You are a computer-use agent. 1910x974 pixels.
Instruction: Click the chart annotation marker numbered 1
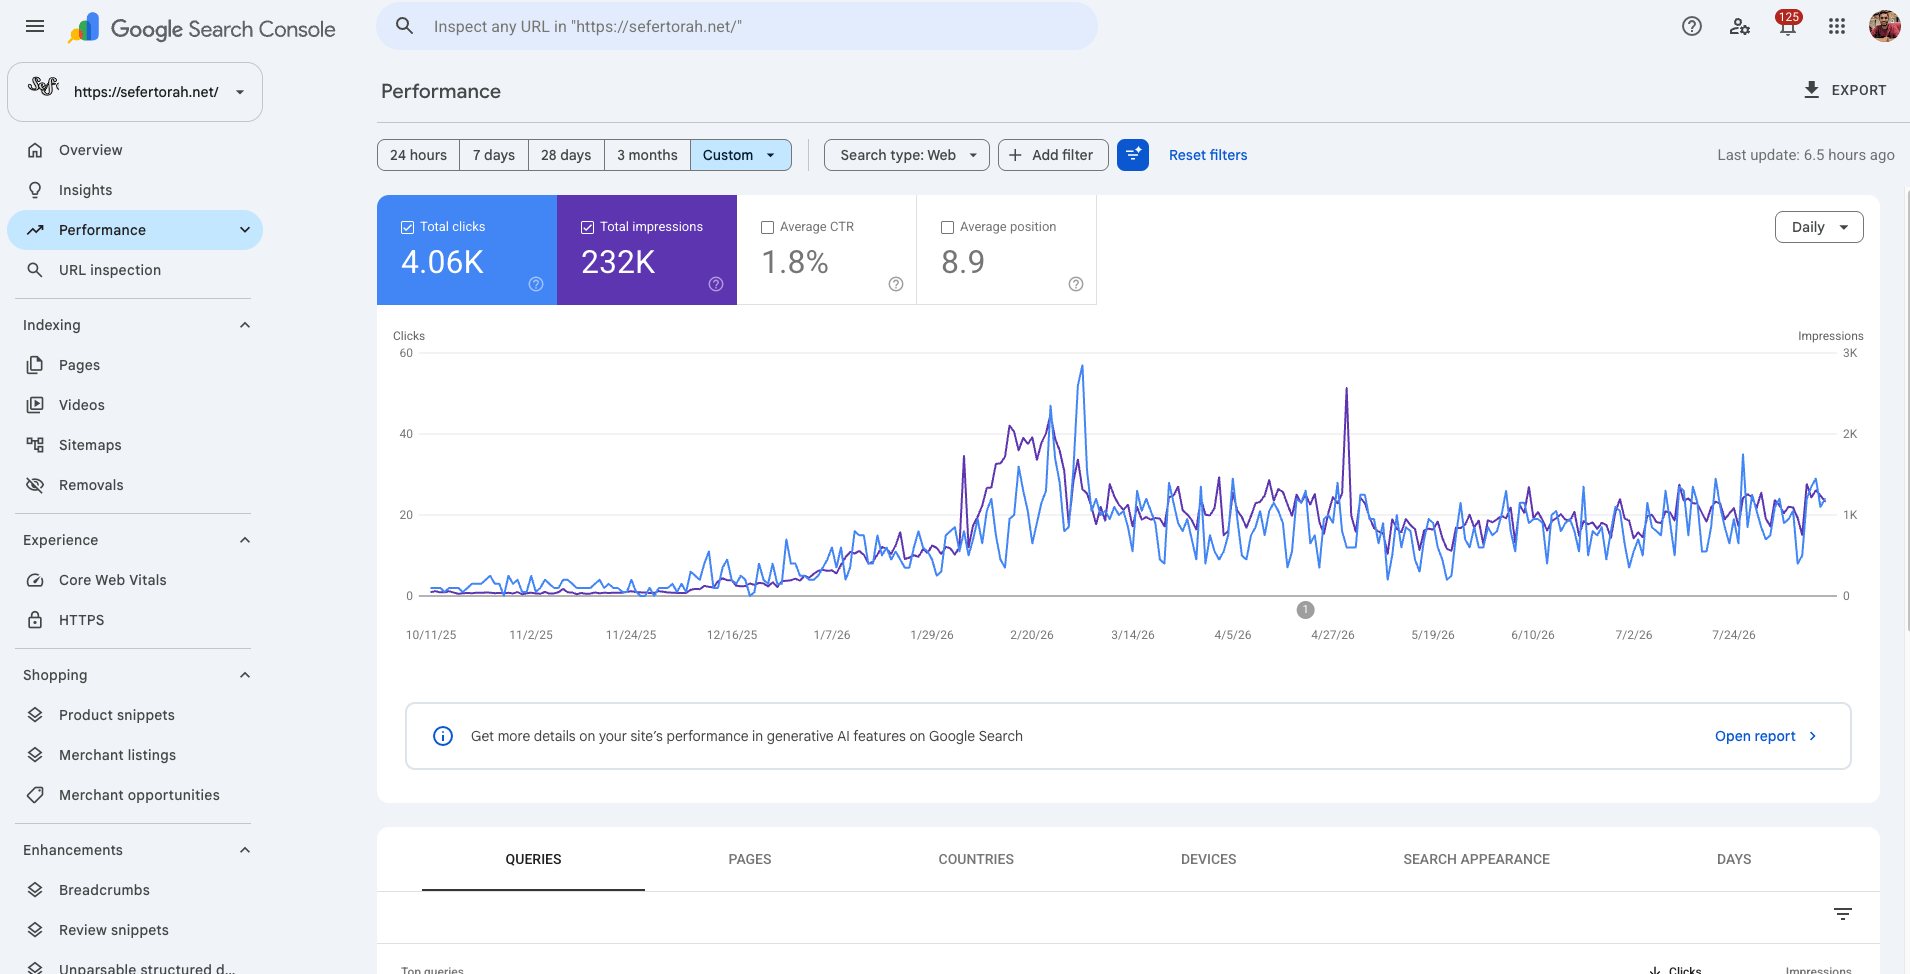[x=1305, y=610]
